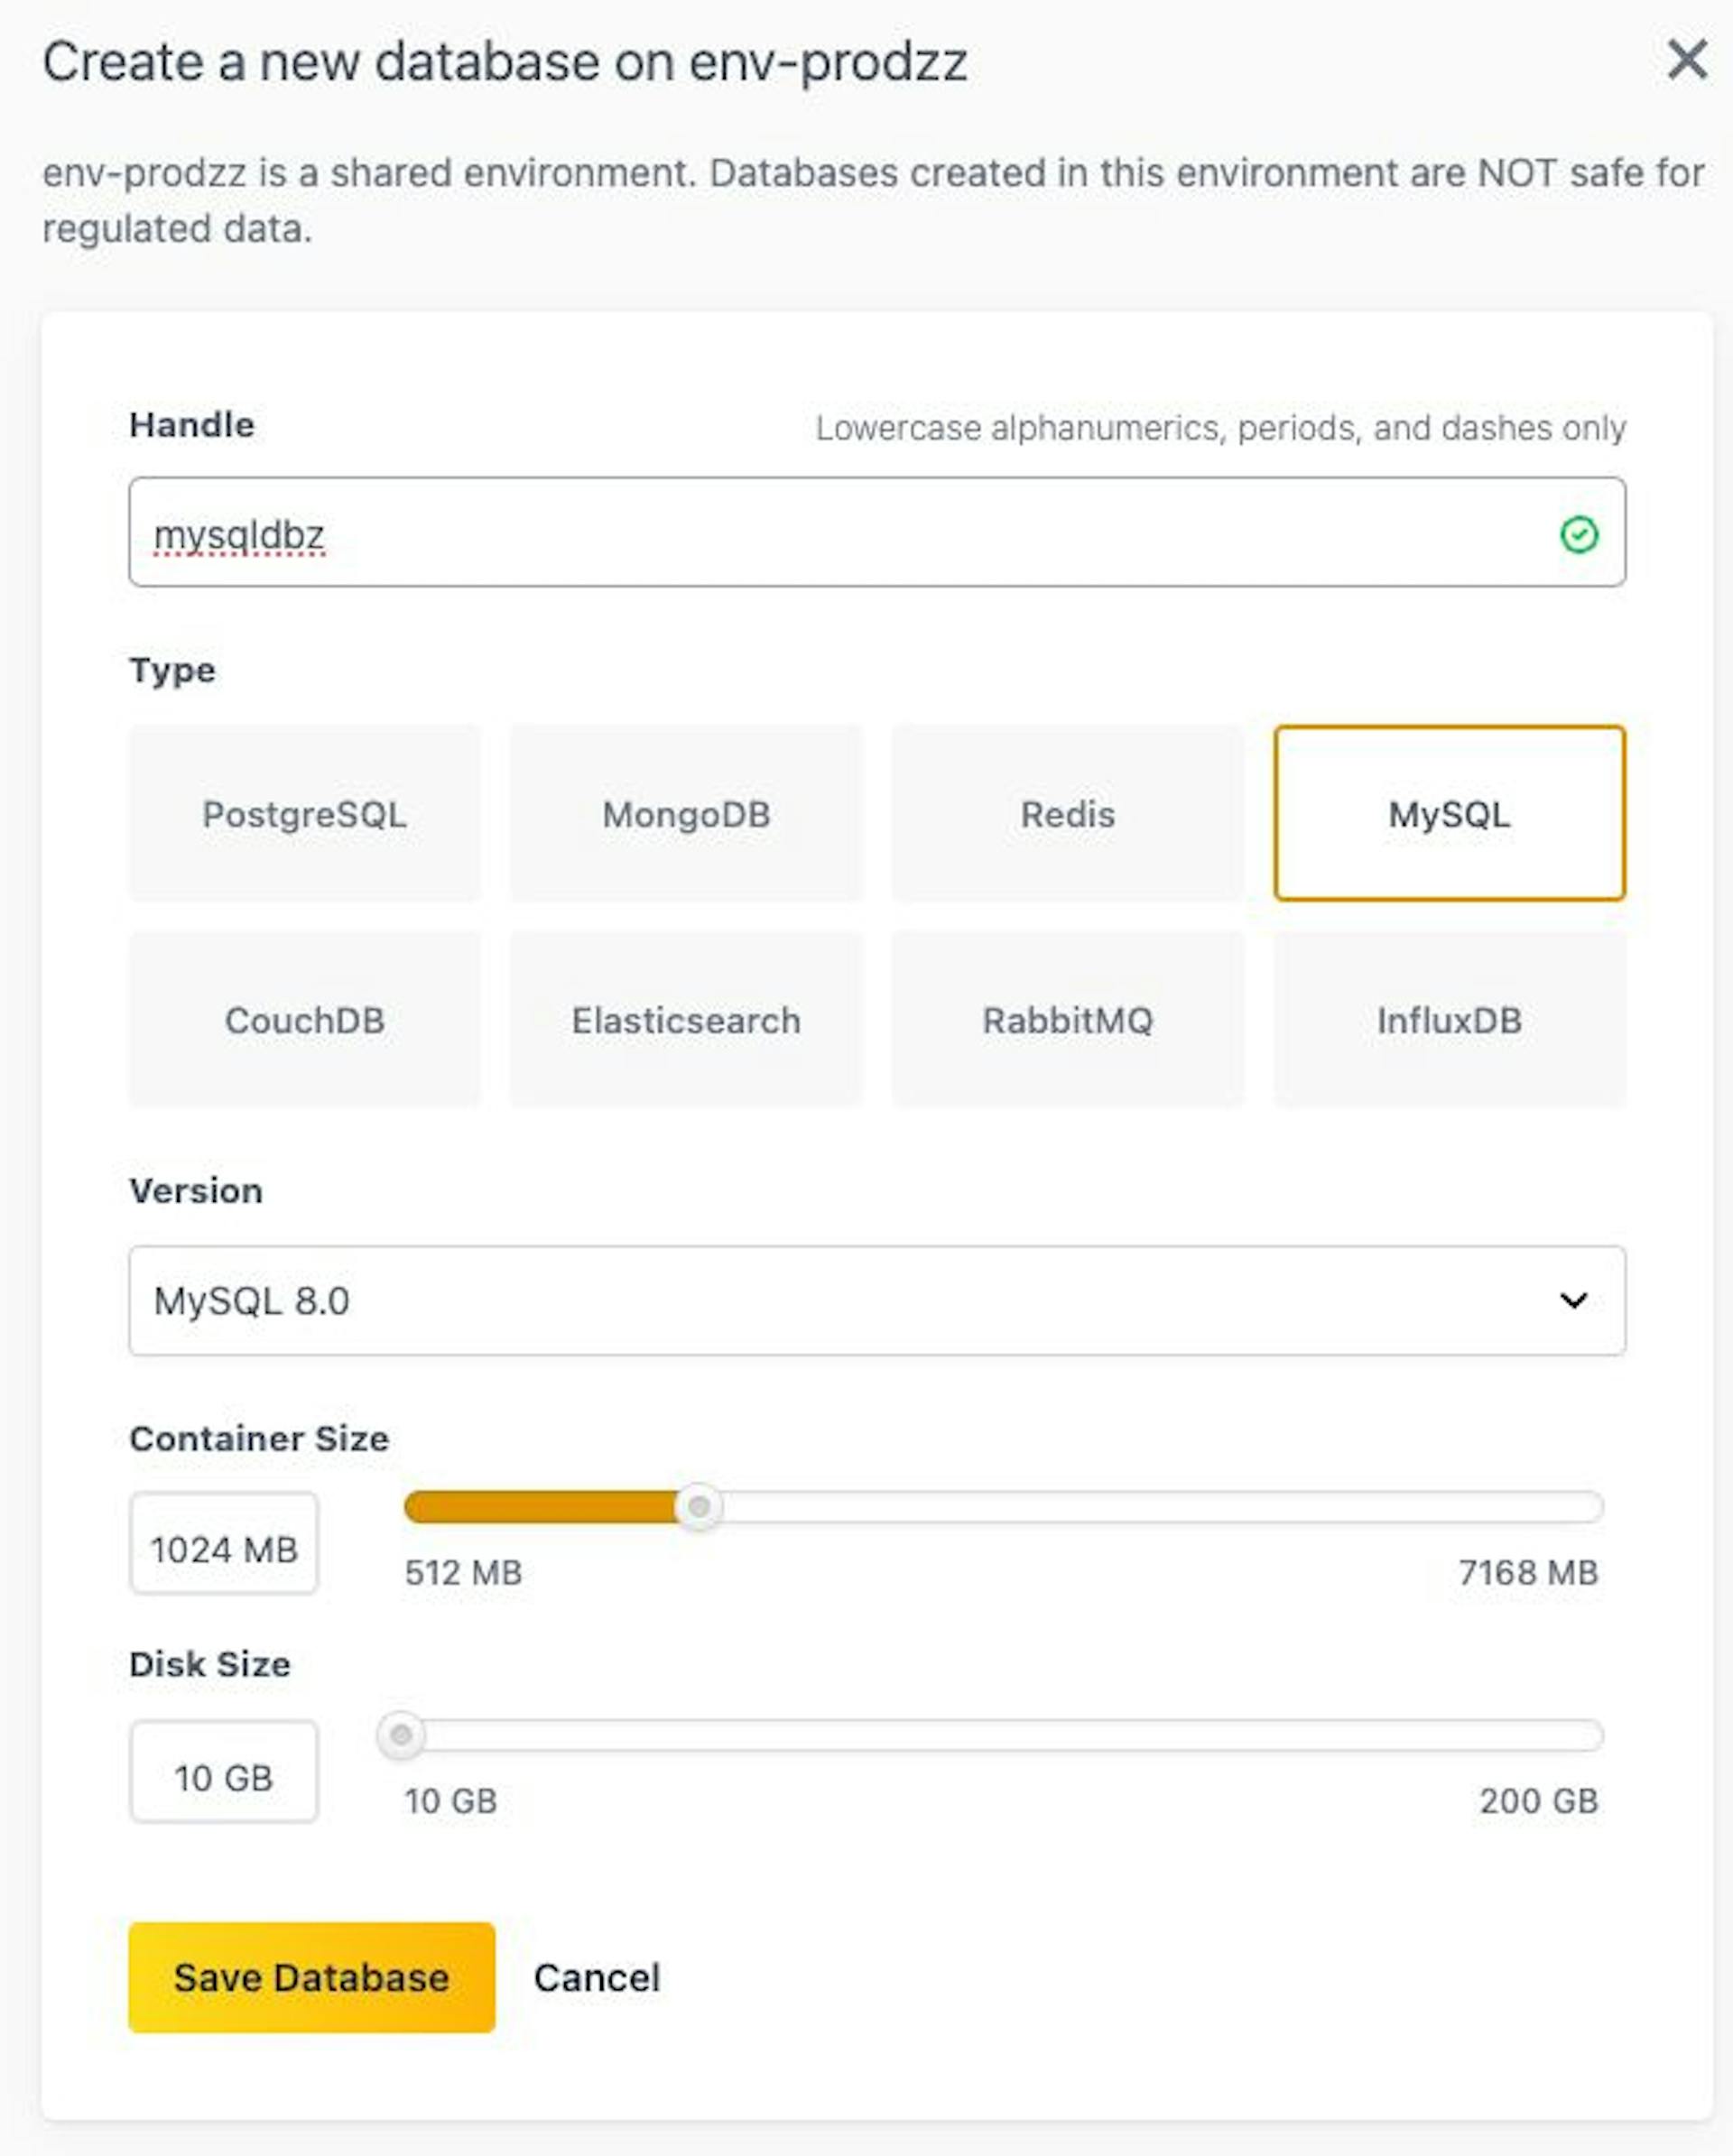Click the '200 GB' maximum label
The height and width of the screenshot is (2156, 1733).
coord(1539,1801)
